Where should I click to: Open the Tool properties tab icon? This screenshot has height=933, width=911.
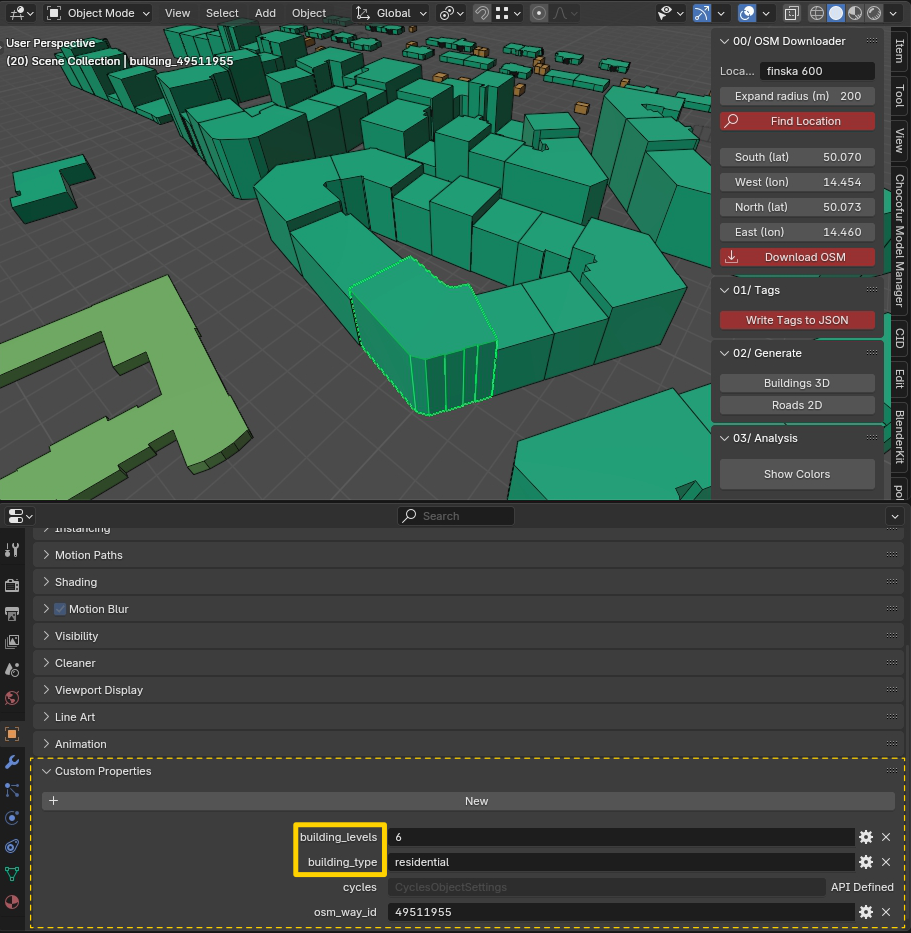[12, 550]
